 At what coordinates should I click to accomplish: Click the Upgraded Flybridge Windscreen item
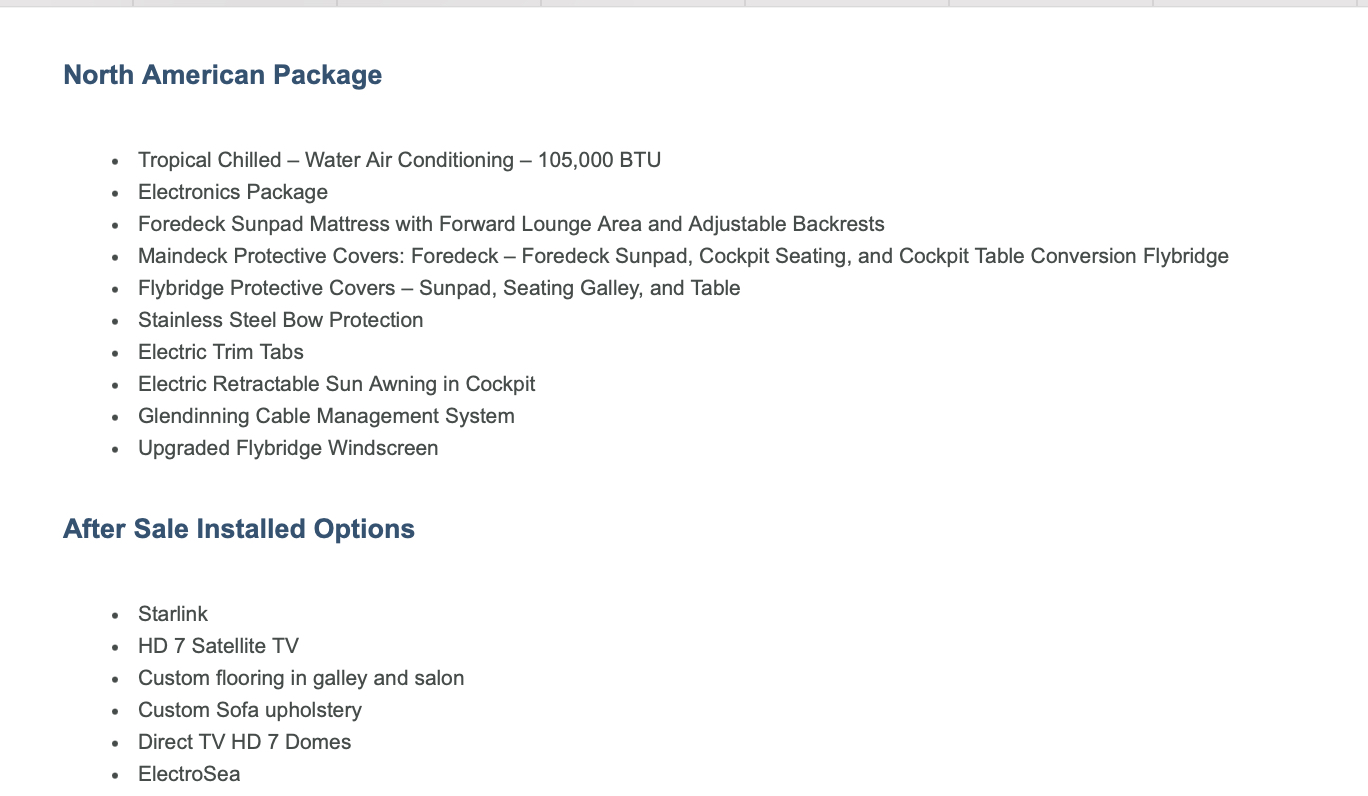[x=288, y=448]
